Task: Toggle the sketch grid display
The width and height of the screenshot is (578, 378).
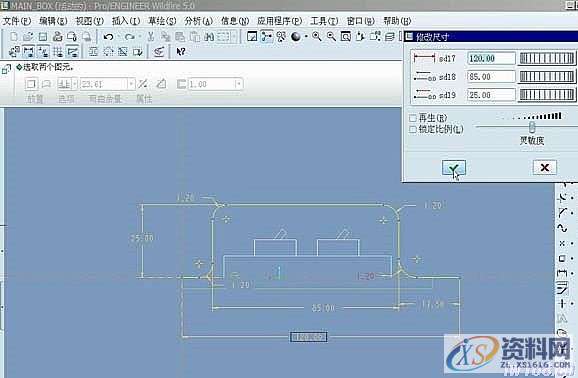Action: tap(58, 52)
